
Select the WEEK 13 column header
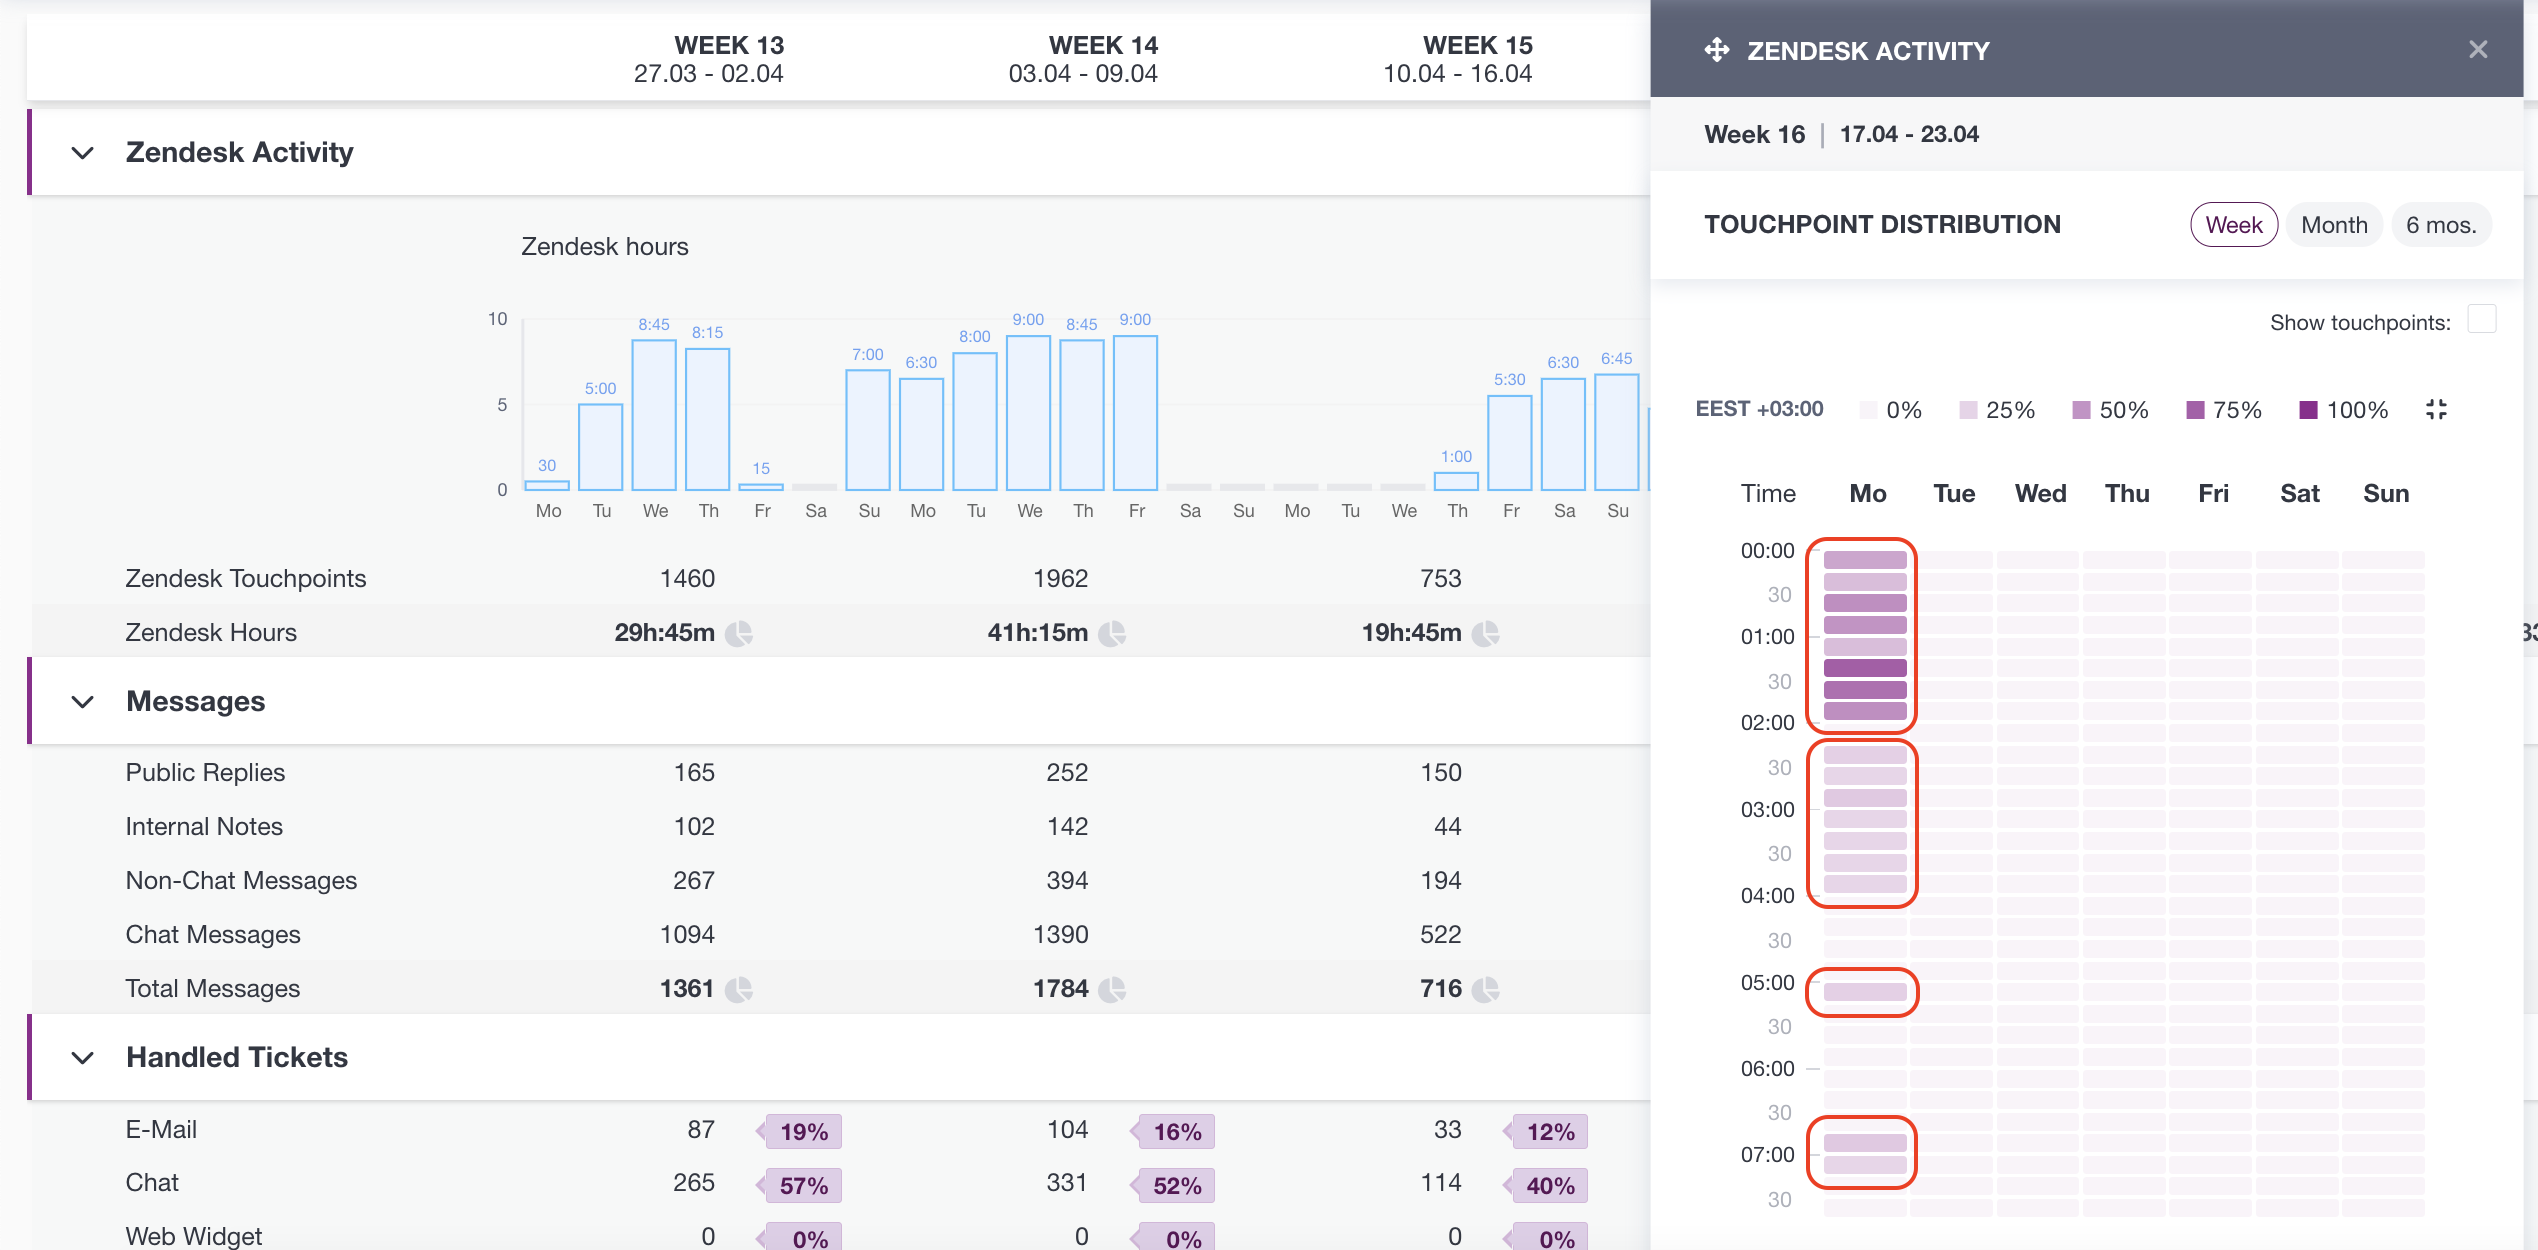(x=709, y=59)
